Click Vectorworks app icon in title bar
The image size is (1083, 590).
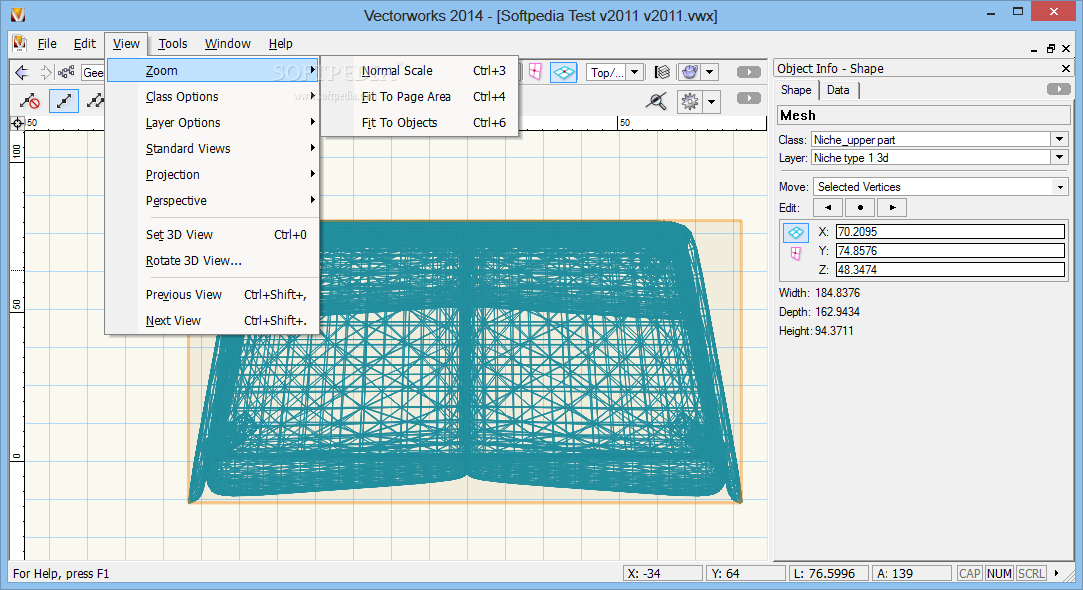coord(17,14)
